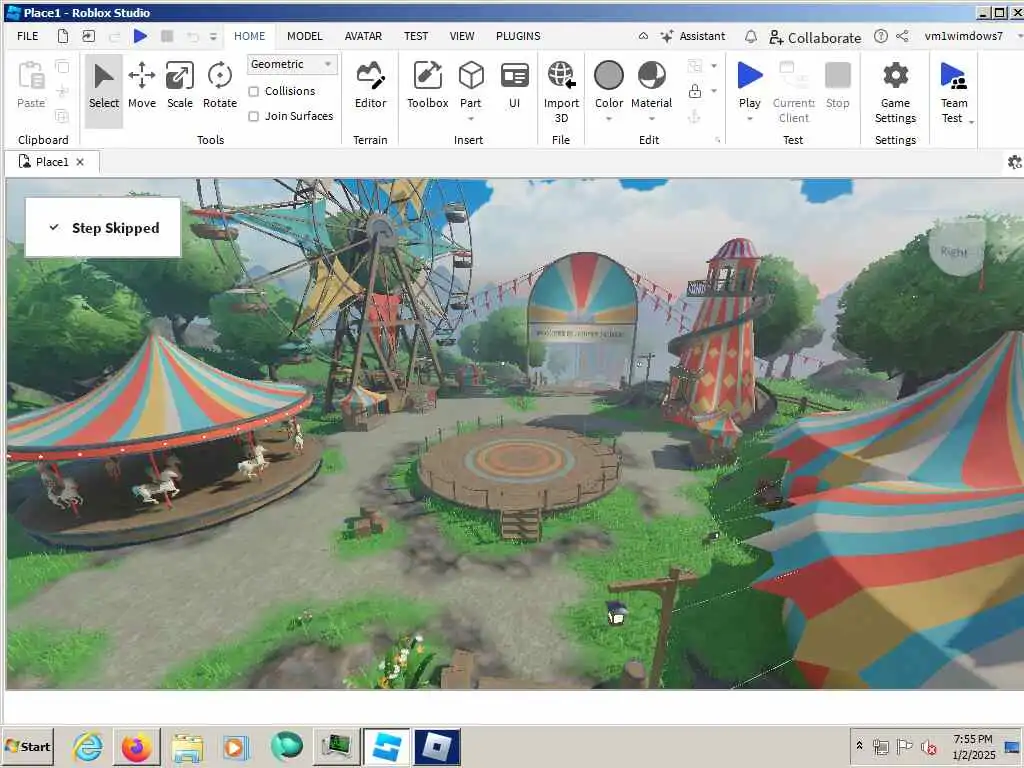Viewport: 1024px width, 768px height.
Task: Expand the Material dropdown arrow
Action: tap(651, 119)
